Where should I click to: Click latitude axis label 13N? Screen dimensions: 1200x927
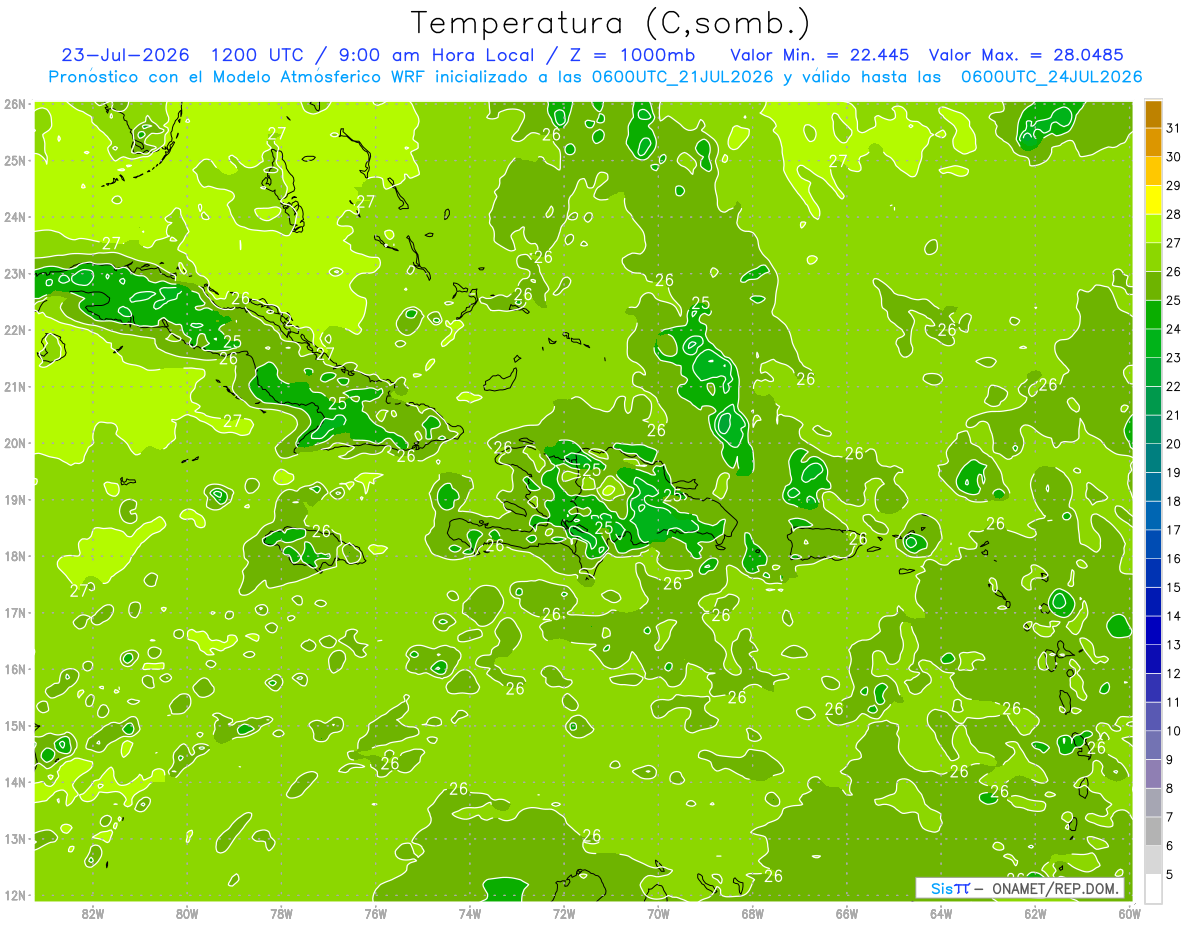tap(15, 838)
